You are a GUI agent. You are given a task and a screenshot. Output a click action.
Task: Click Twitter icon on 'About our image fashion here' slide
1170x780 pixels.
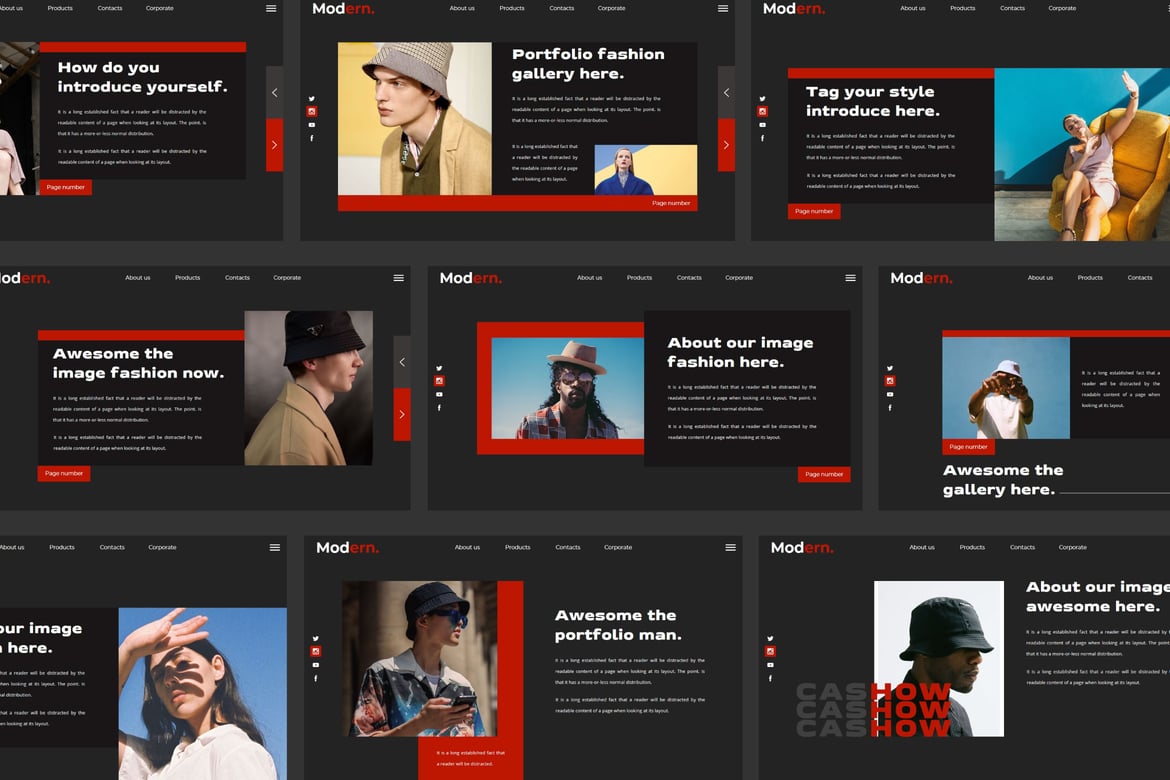[x=439, y=368]
